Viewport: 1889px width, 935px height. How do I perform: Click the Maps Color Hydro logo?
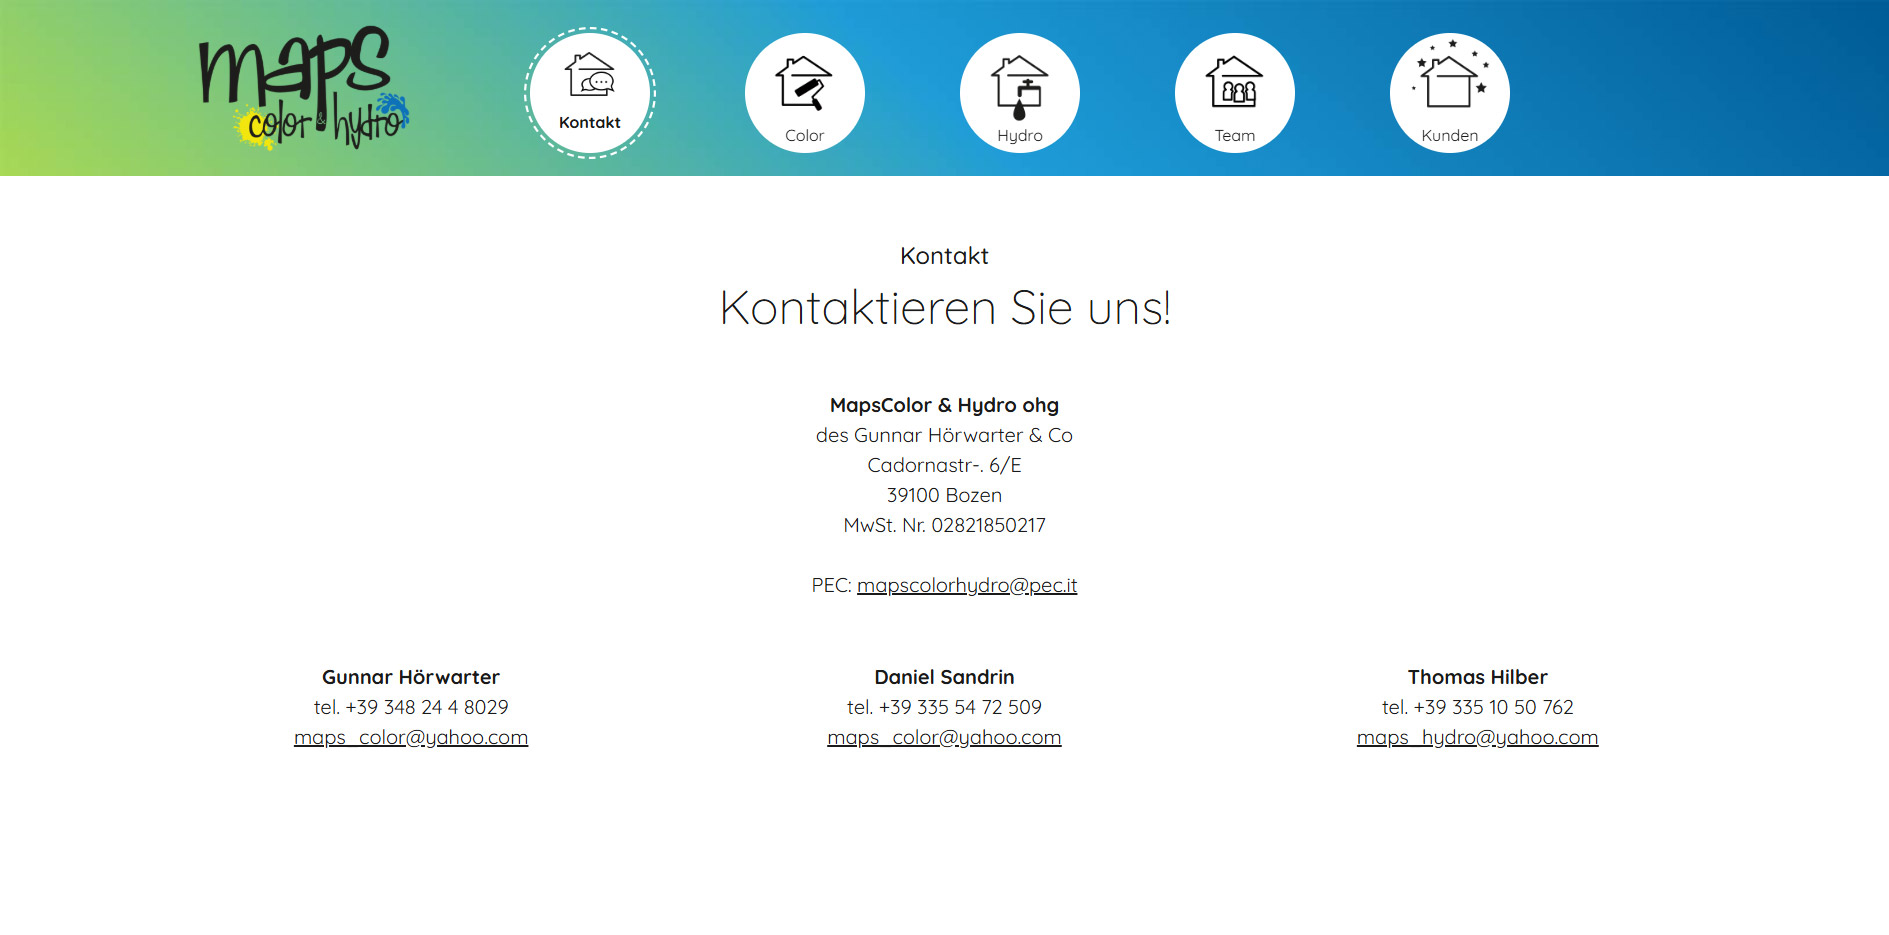coord(303,88)
